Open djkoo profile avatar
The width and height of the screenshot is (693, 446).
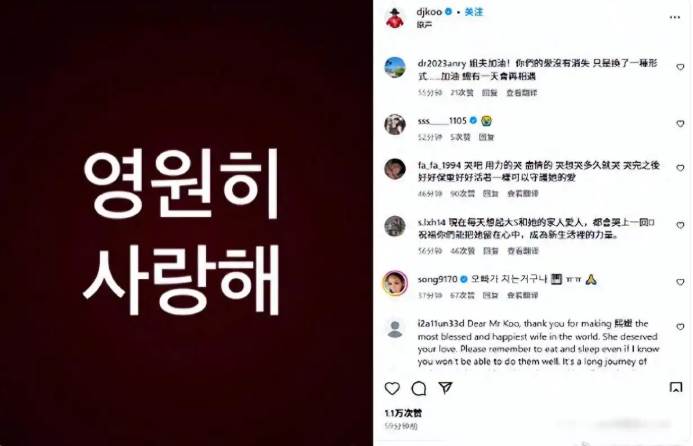pos(395,18)
